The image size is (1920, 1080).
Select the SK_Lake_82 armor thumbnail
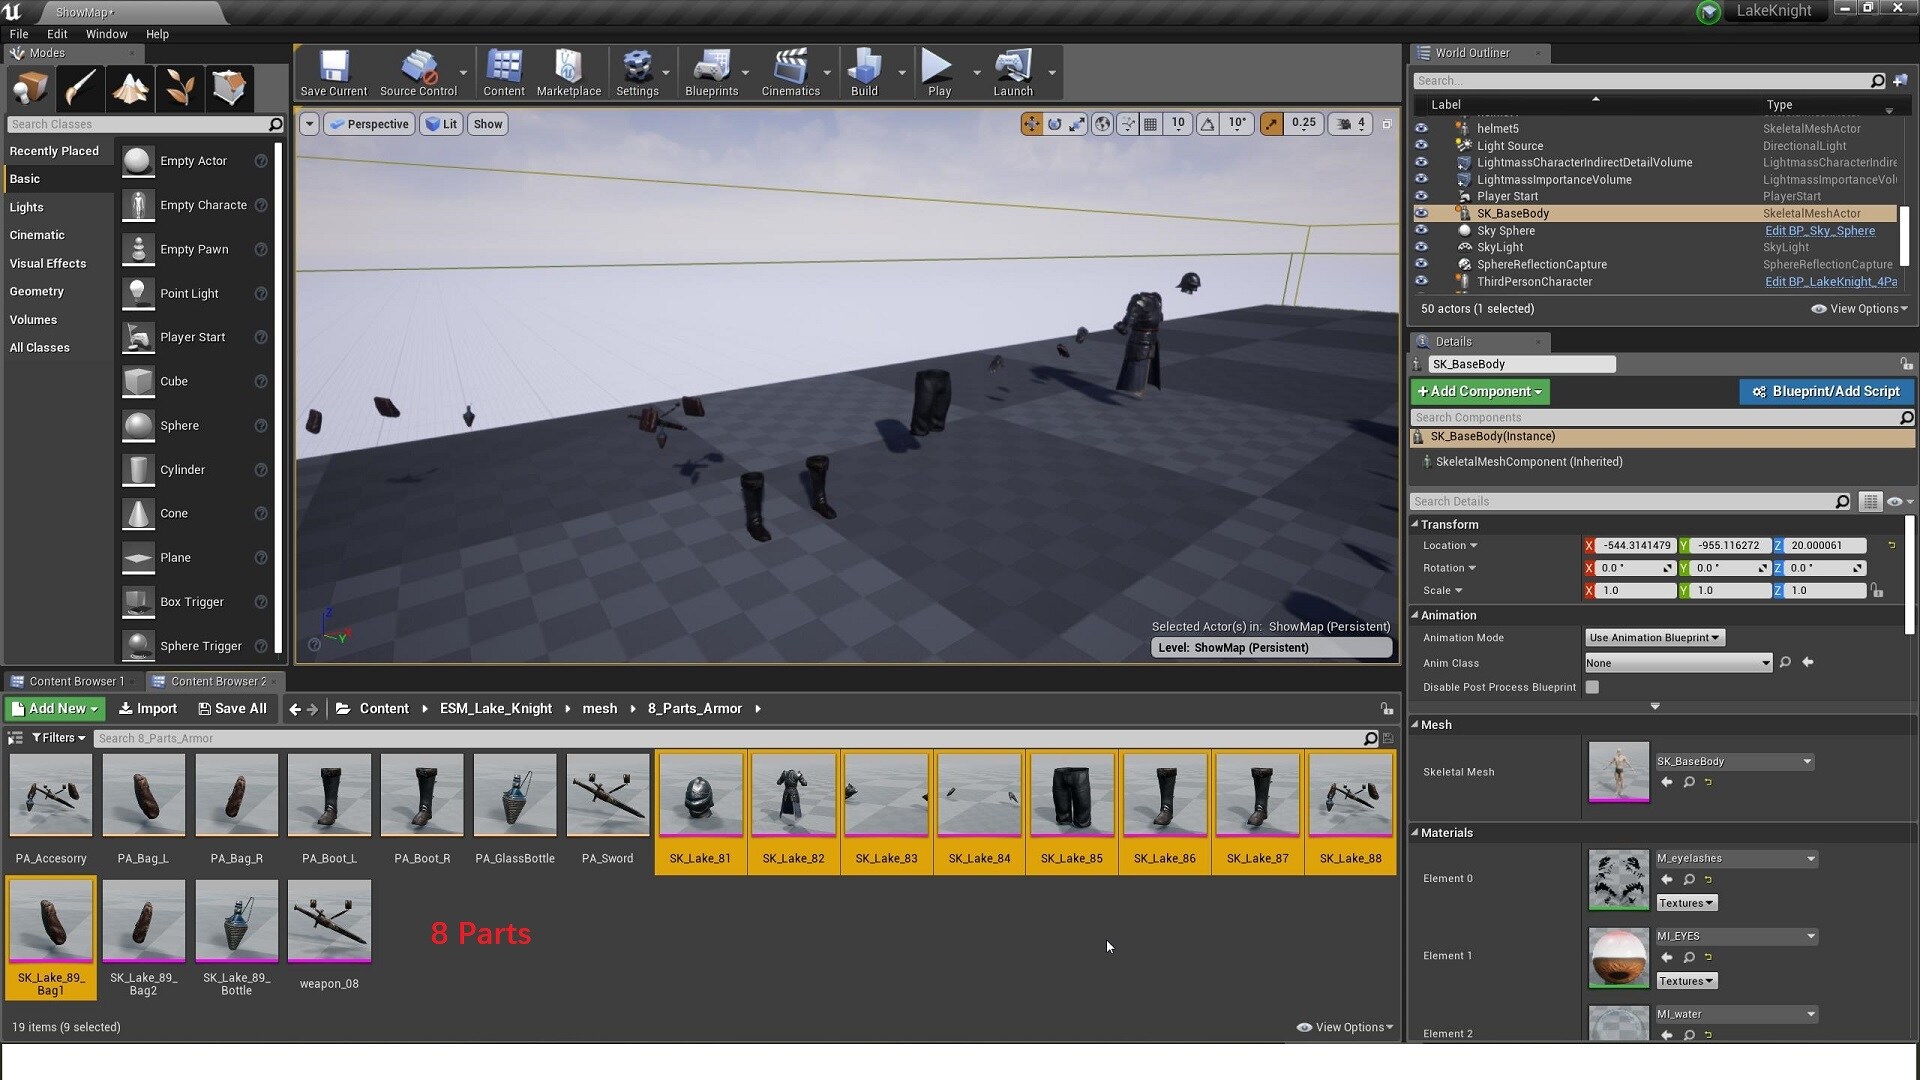(x=793, y=796)
